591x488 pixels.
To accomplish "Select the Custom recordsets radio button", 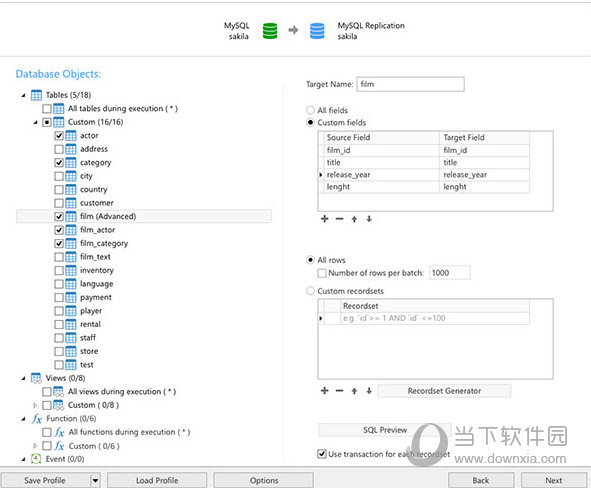I will (310, 291).
